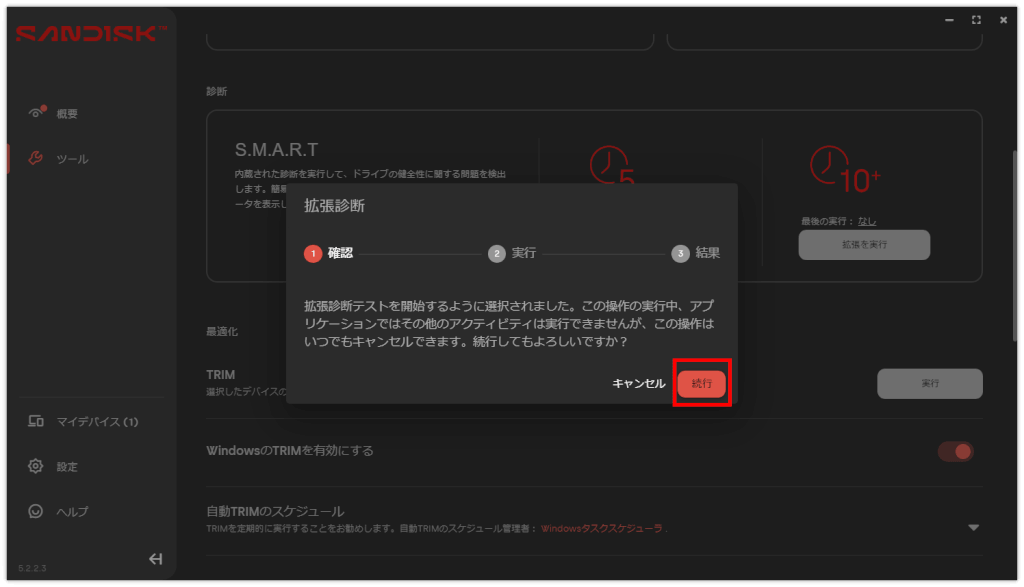
Task: Expand the 自動TRIMのスケジュール section
Action: [x=973, y=527]
